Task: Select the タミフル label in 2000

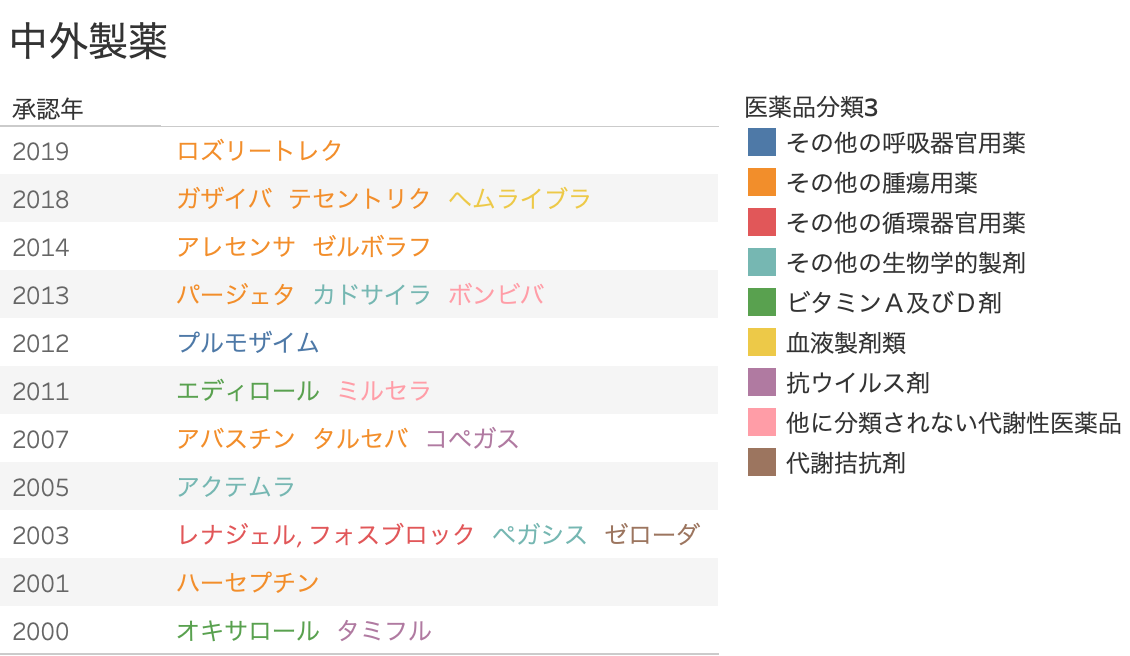Action: point(384,631)
